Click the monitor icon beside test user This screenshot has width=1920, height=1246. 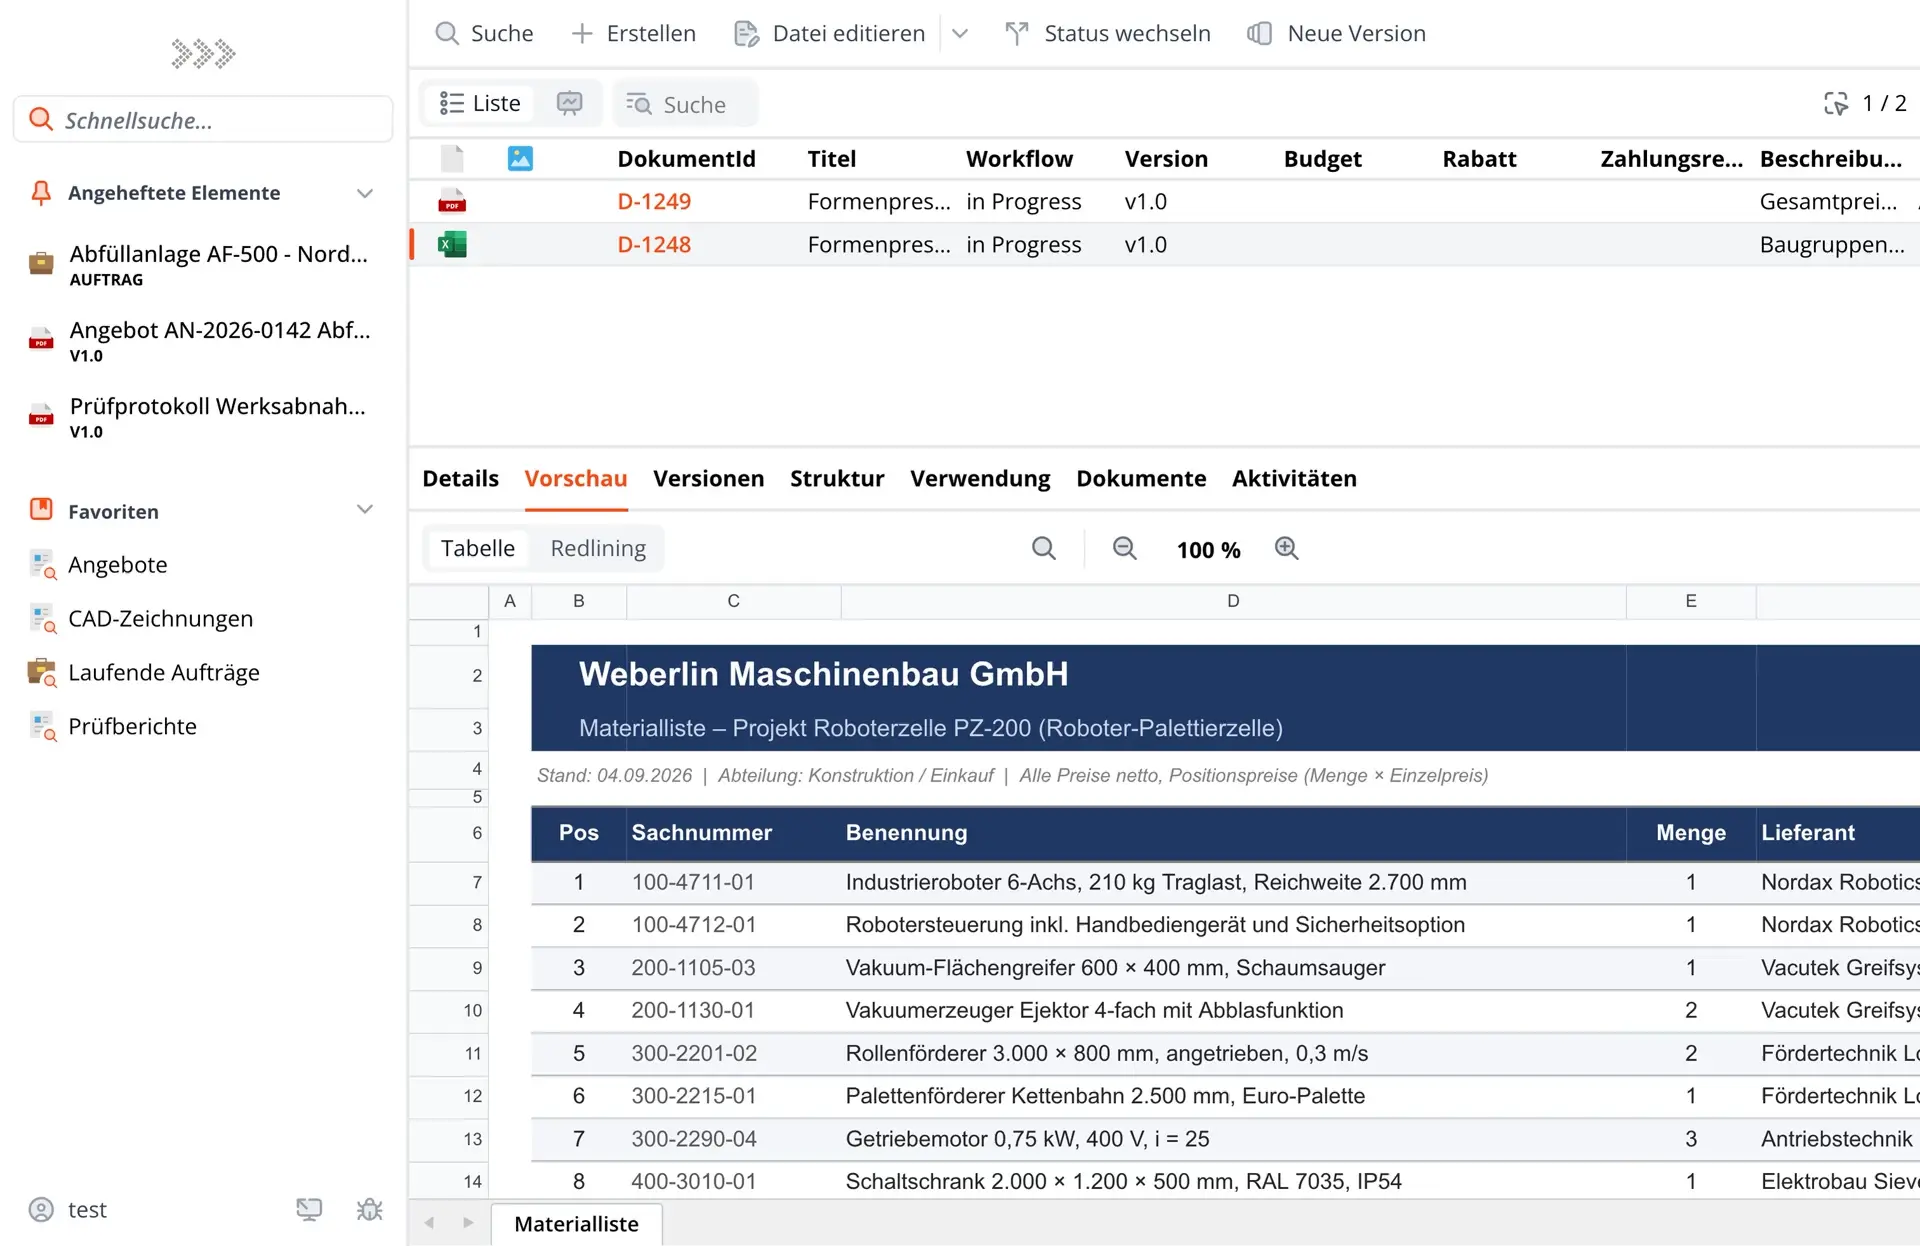309,1209
